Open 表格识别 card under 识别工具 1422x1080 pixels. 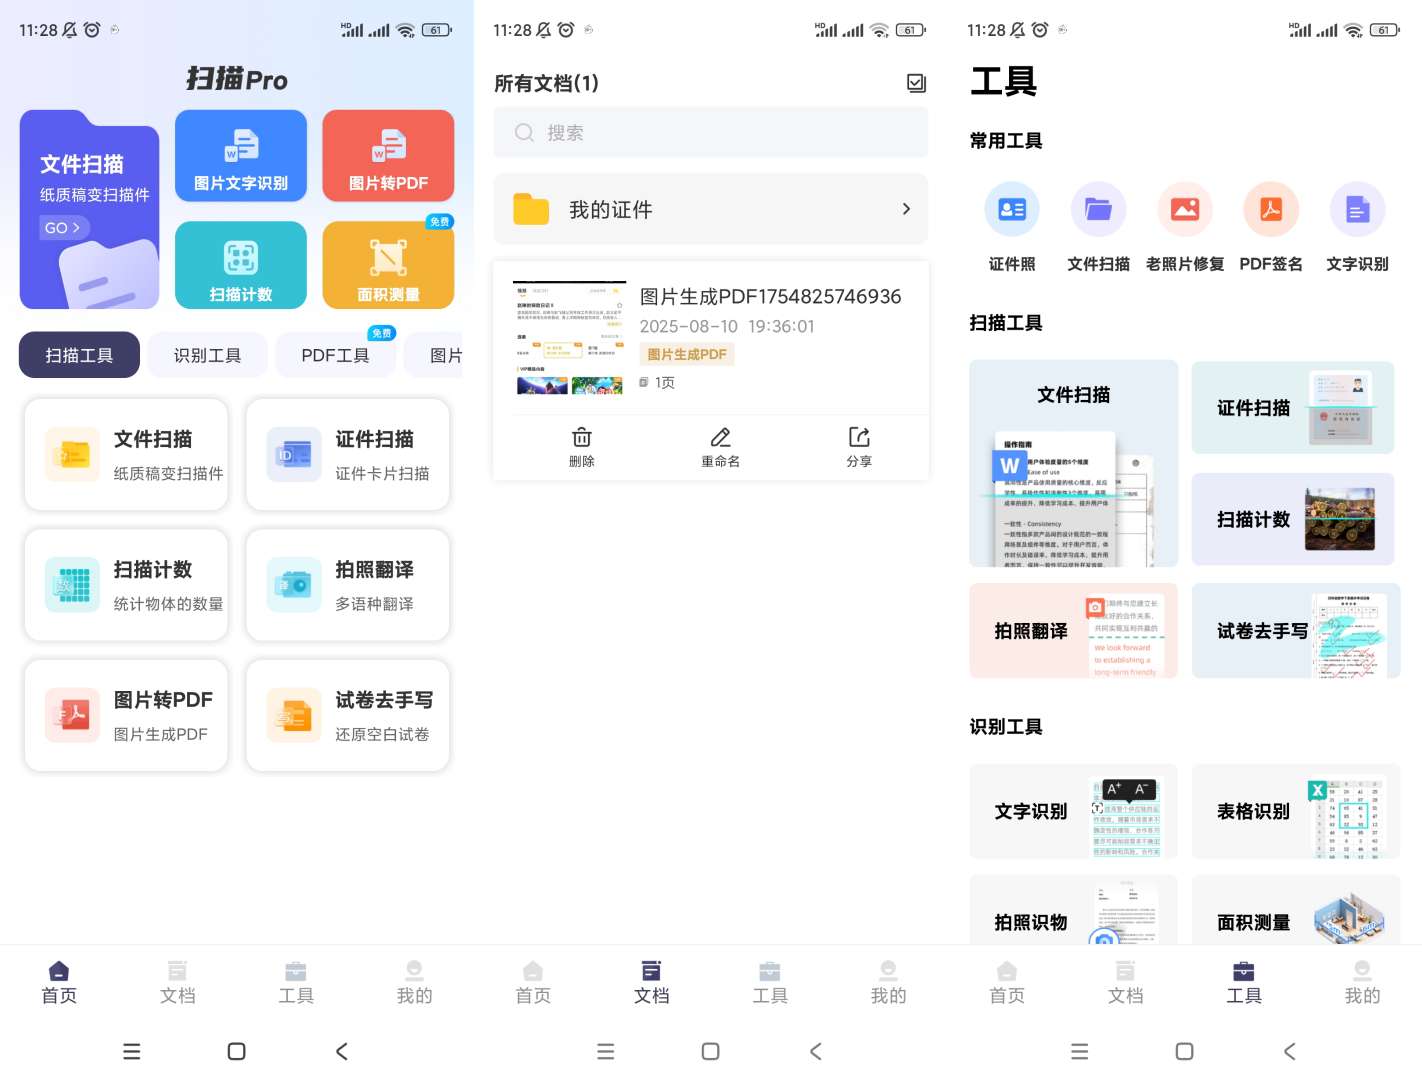pos(1296,811)
